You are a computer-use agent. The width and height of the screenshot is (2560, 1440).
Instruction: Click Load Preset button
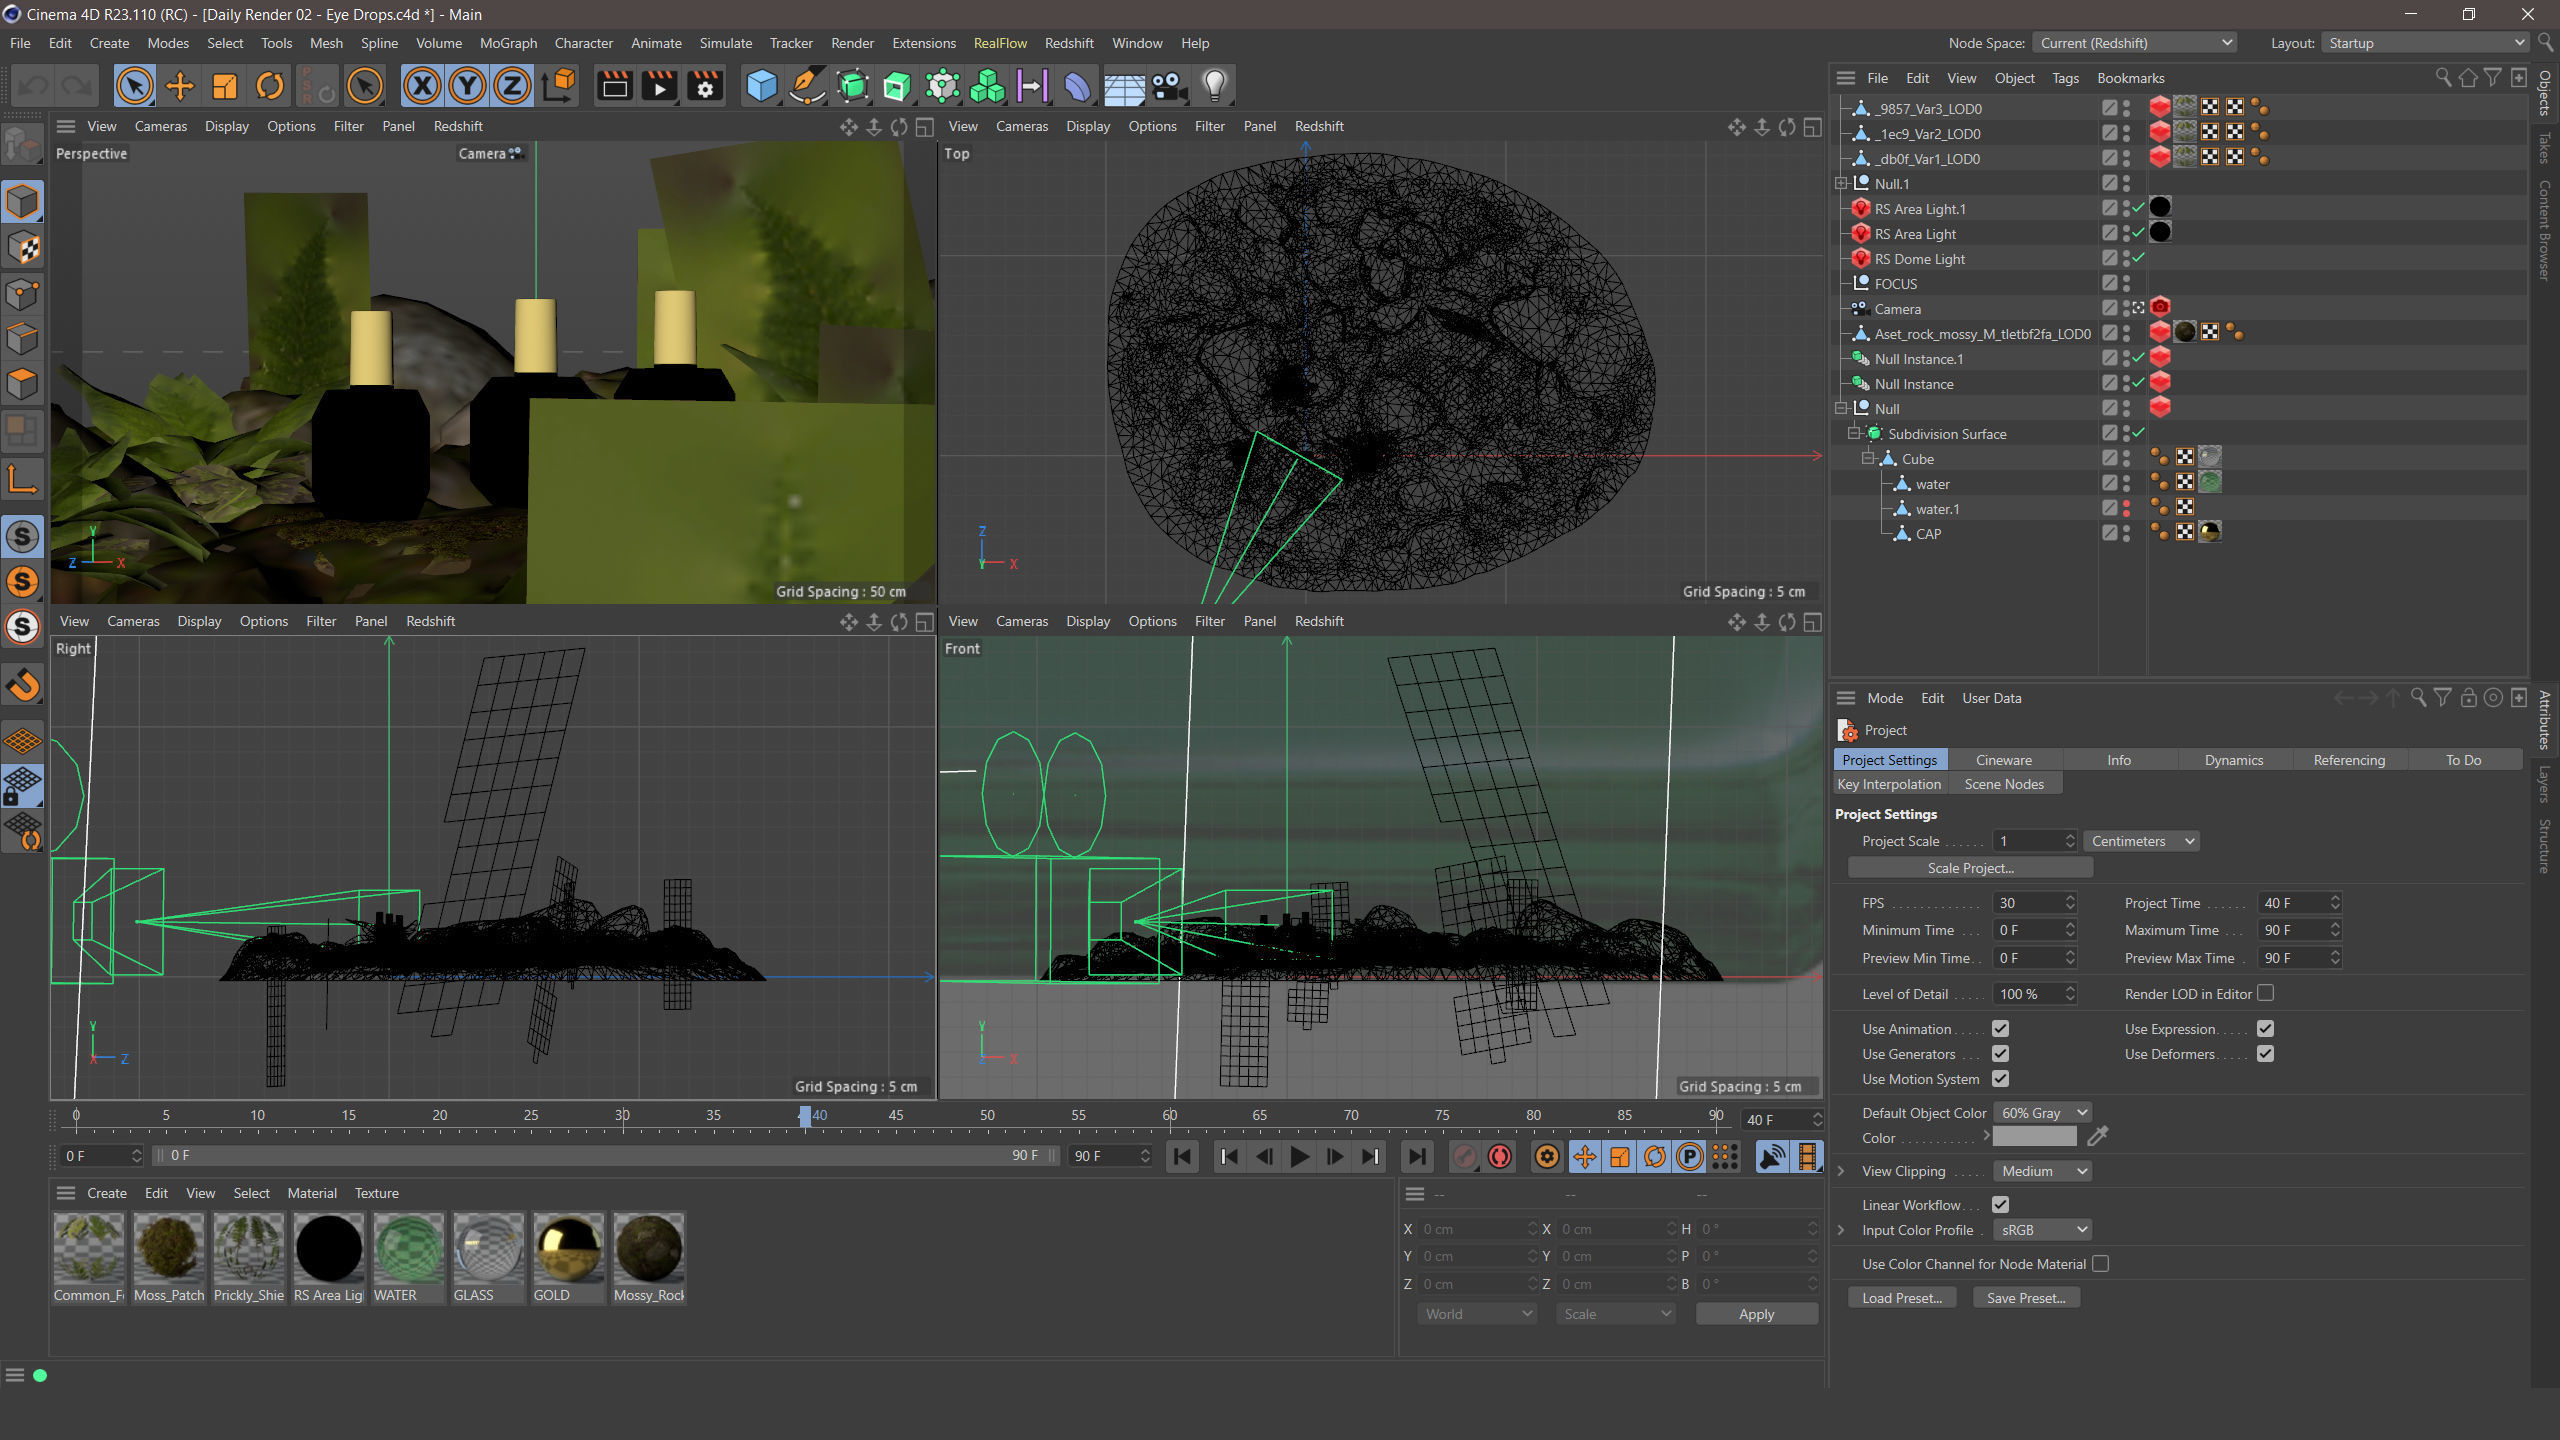(1902, 1298)
